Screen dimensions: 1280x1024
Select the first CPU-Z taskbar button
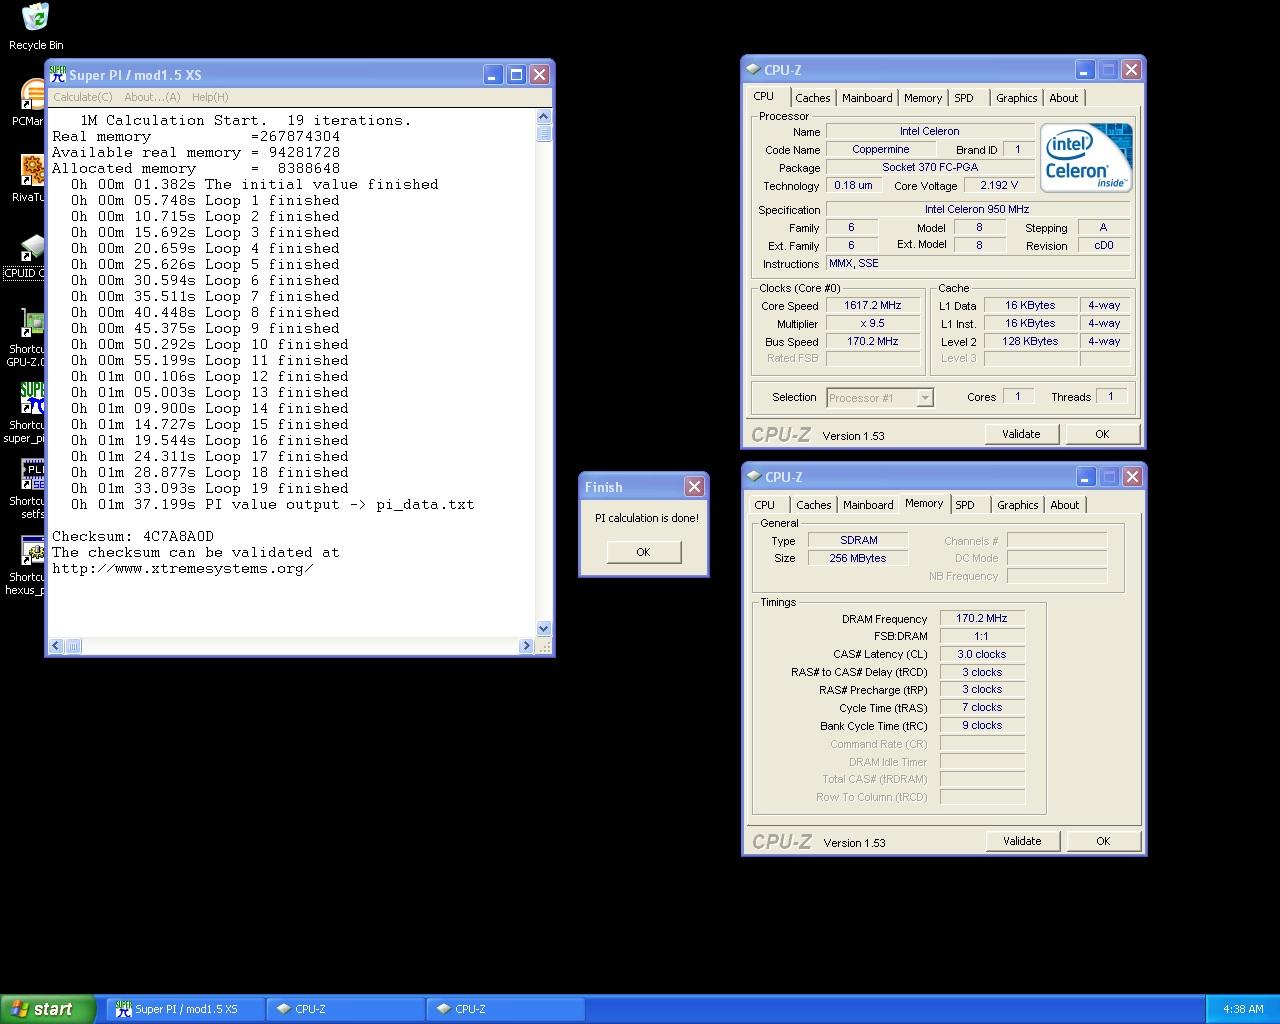point(345,1009)
